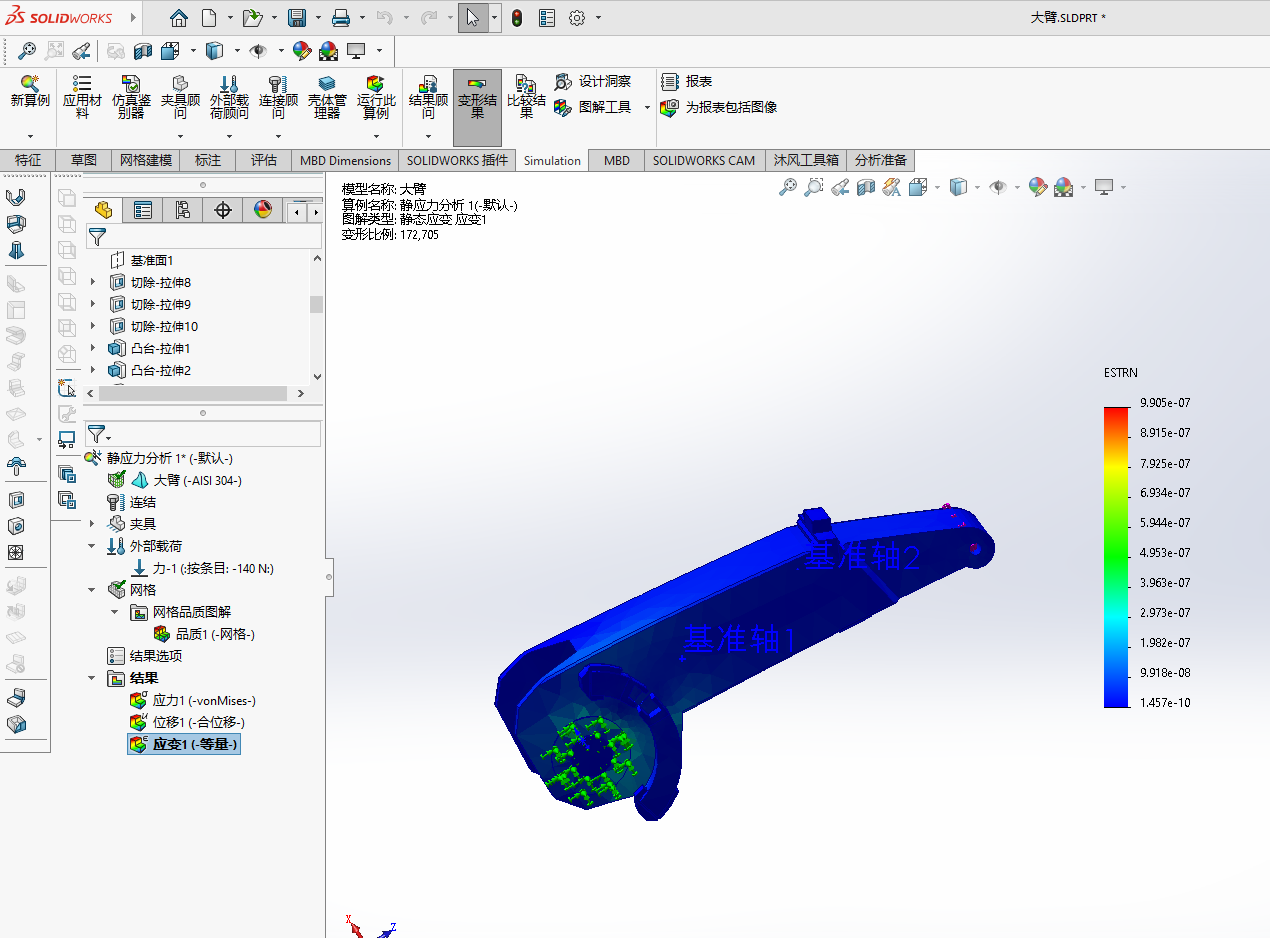Click Section View icon in top-left toolbar
This screenshot has width=1270, height=938.
143,51
